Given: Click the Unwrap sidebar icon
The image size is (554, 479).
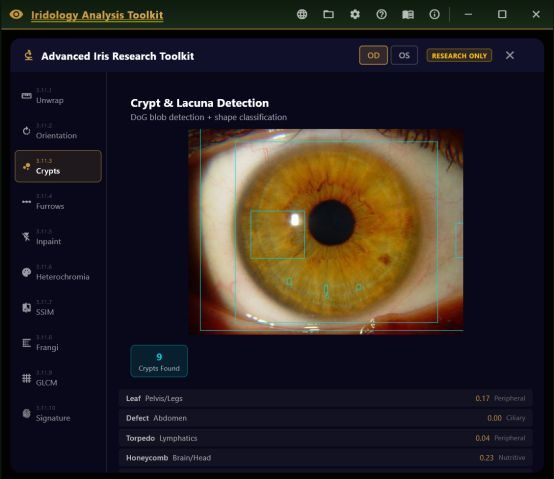Looking at the screenshot, I should click(x=26, y=96).
